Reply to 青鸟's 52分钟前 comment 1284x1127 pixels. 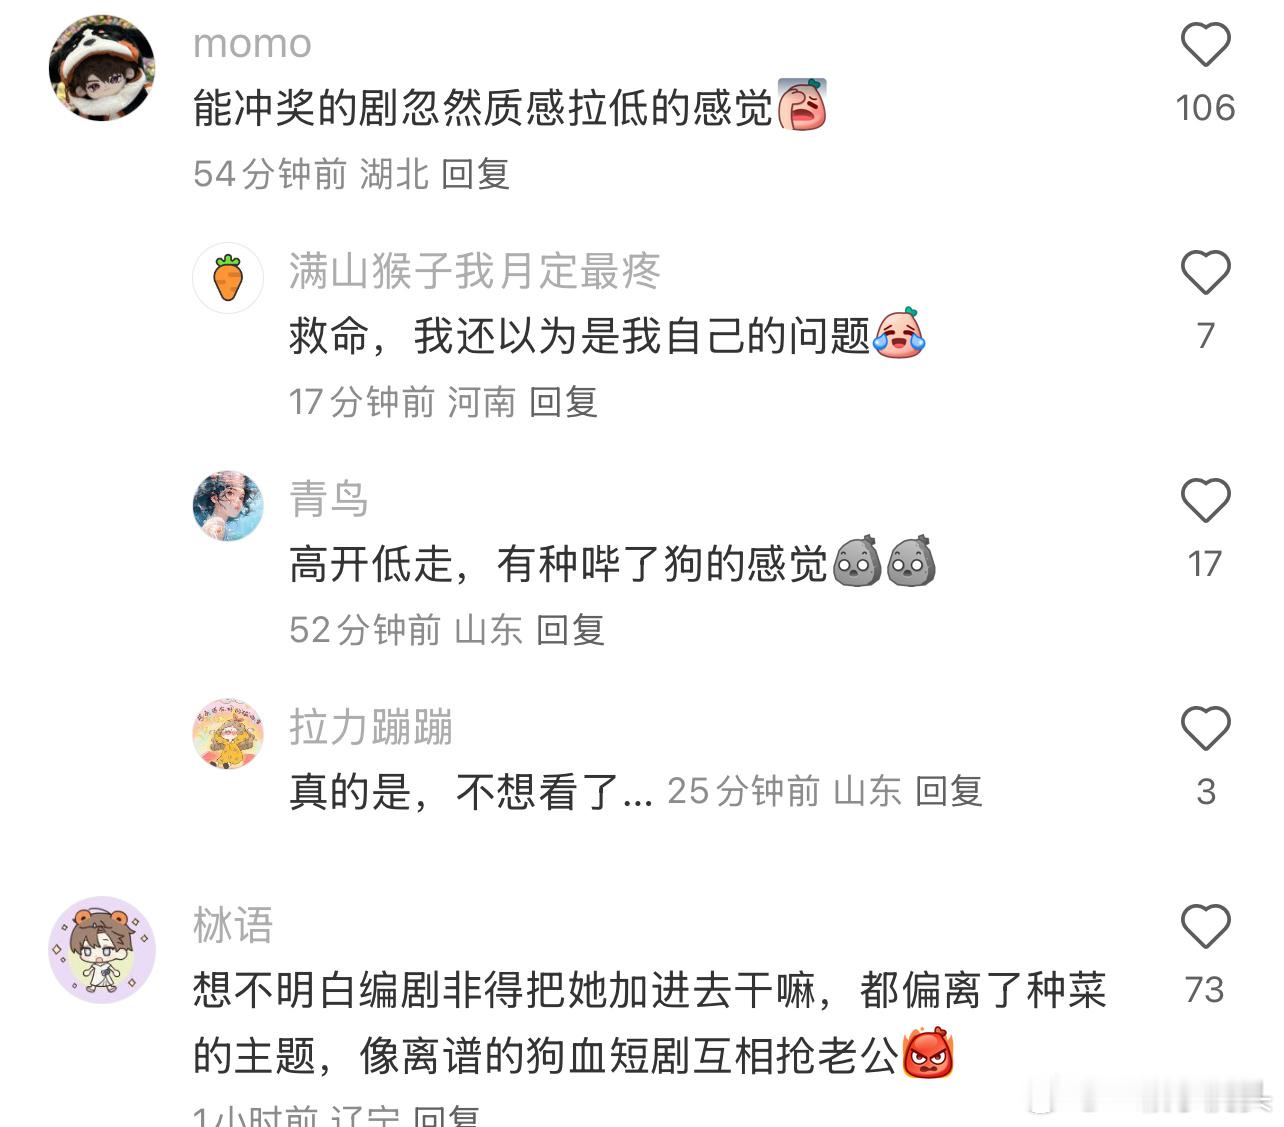570,630
